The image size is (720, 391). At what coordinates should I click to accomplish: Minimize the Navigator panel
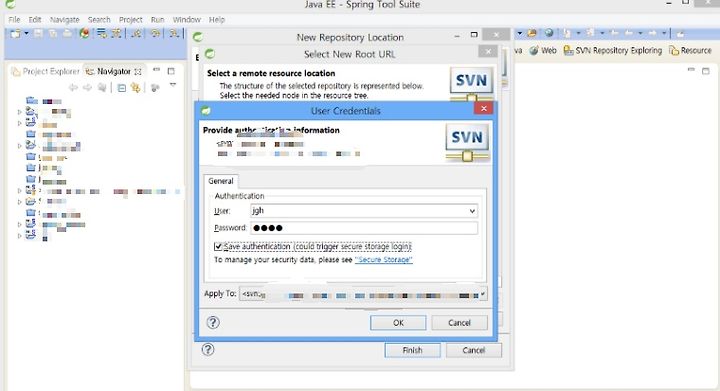[157, 70]
